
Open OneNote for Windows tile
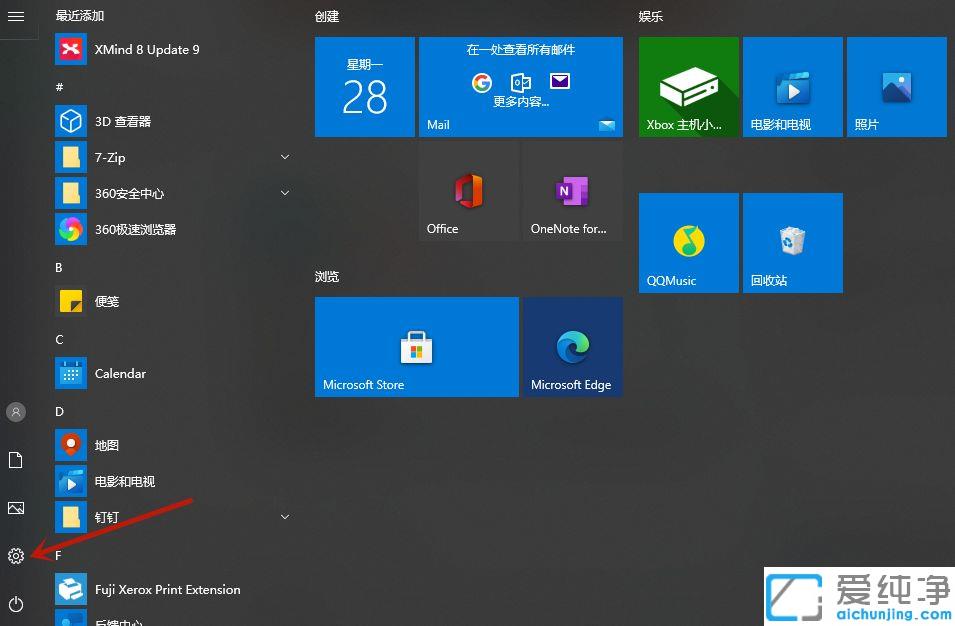[x=571, y=190]
